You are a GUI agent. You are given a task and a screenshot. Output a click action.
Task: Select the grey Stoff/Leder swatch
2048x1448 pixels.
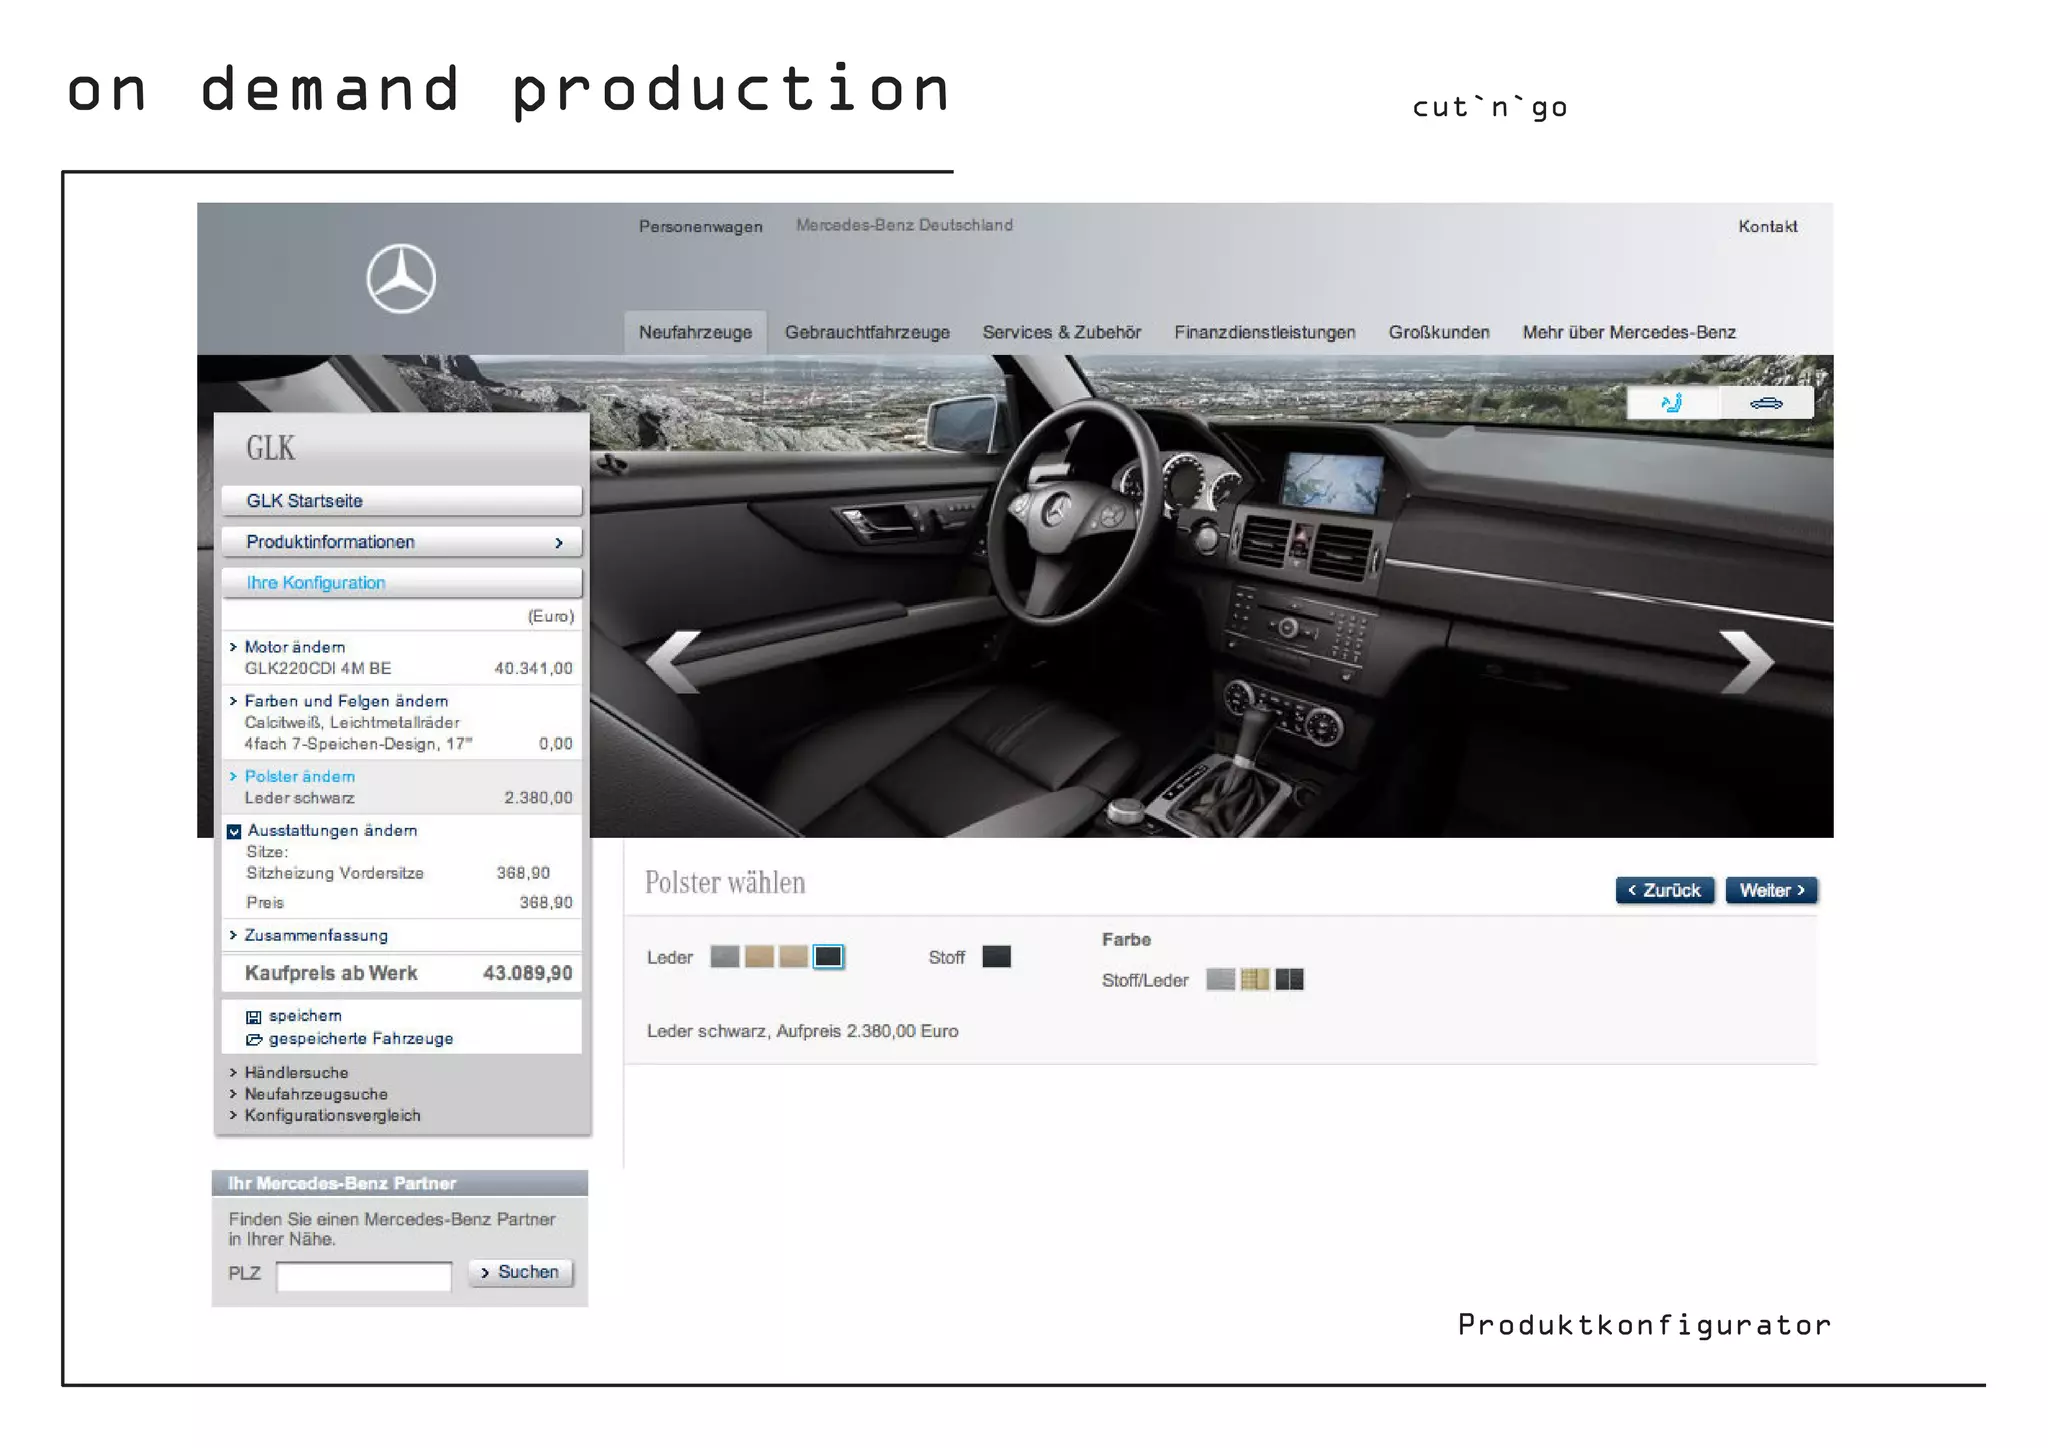pos(1221,980)
